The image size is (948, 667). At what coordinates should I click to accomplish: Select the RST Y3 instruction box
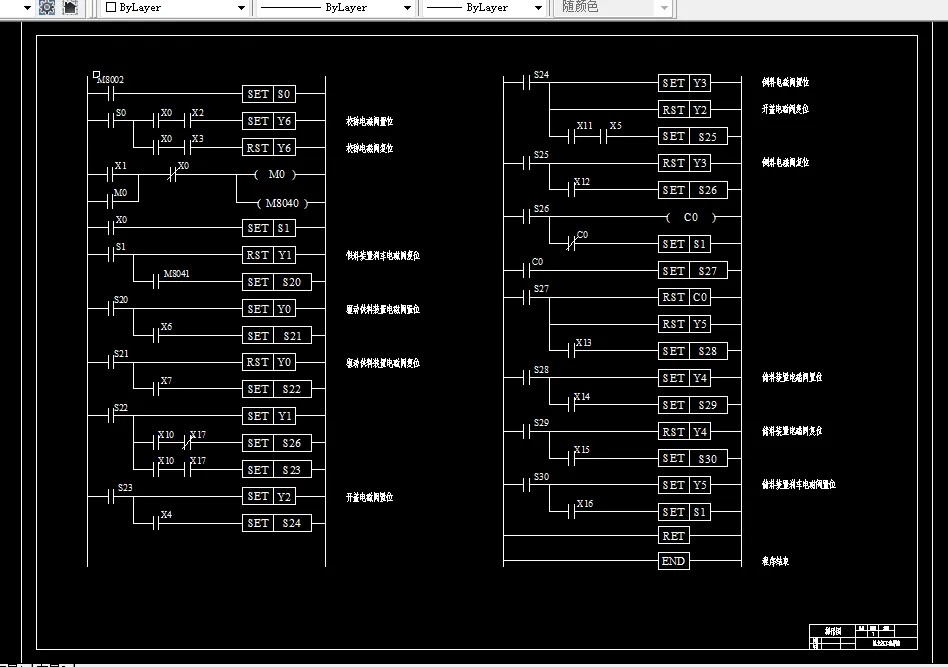684,163
